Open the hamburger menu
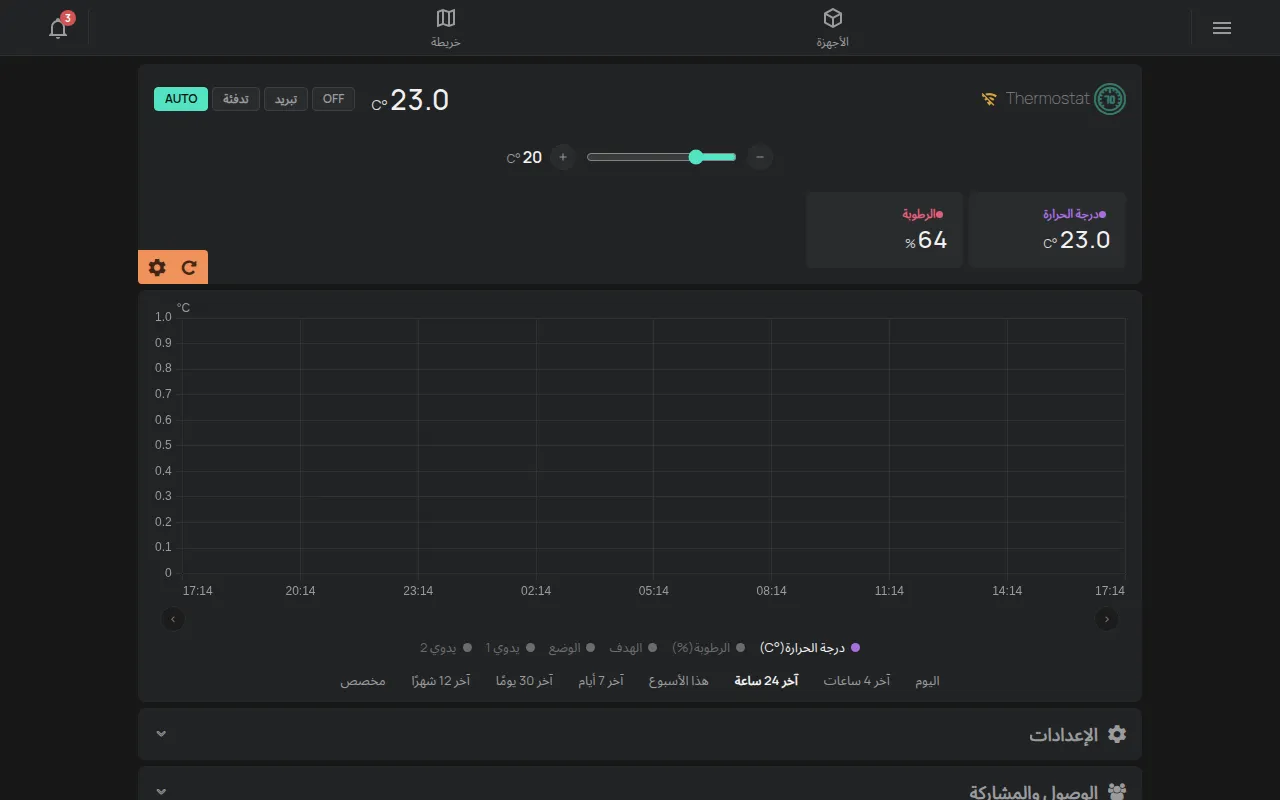 pyautogui.click(x=1221, y=28)
